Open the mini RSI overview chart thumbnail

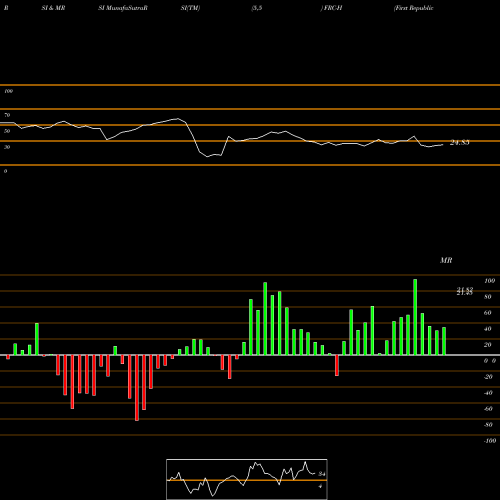click(x=247, y=479)
